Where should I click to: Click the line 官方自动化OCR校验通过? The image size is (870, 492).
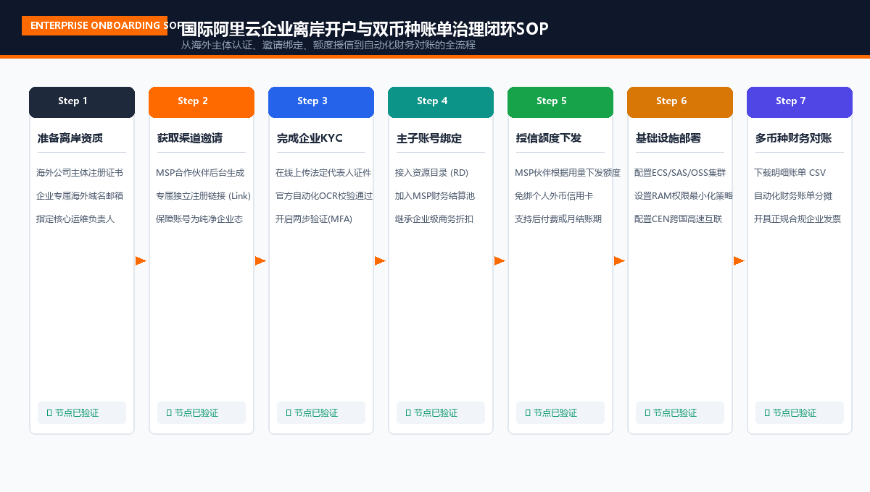(324, 196)
